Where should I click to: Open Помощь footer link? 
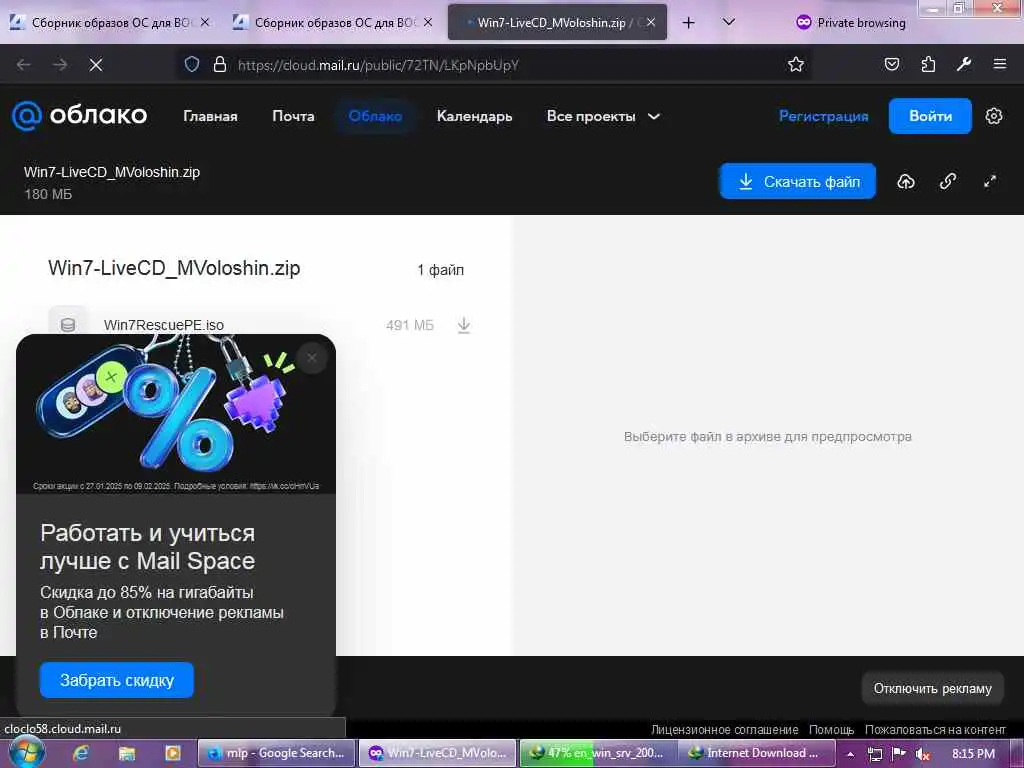831,729
